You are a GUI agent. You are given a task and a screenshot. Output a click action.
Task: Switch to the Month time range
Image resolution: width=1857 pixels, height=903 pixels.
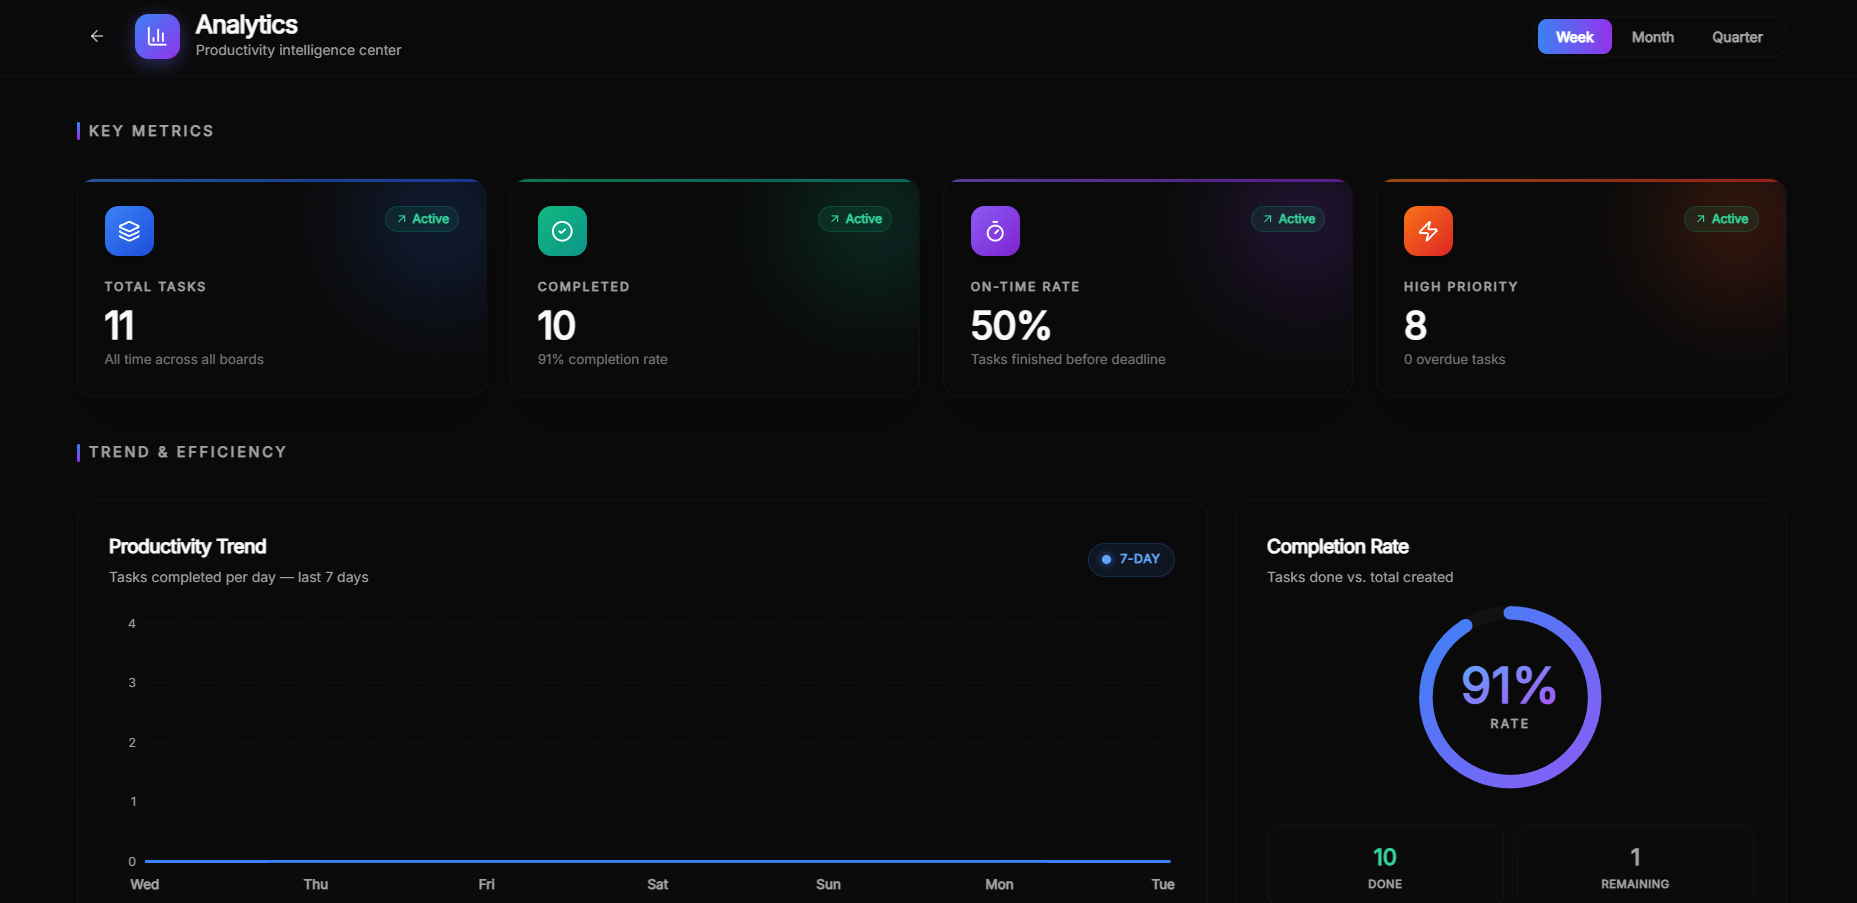coord(1652,37)
